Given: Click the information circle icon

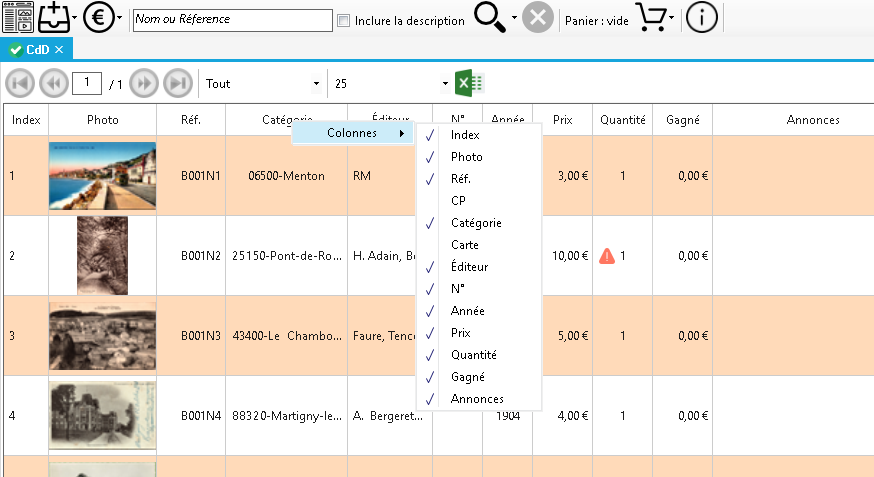Looking at the screenshot, I should click(x=701, y=18).
